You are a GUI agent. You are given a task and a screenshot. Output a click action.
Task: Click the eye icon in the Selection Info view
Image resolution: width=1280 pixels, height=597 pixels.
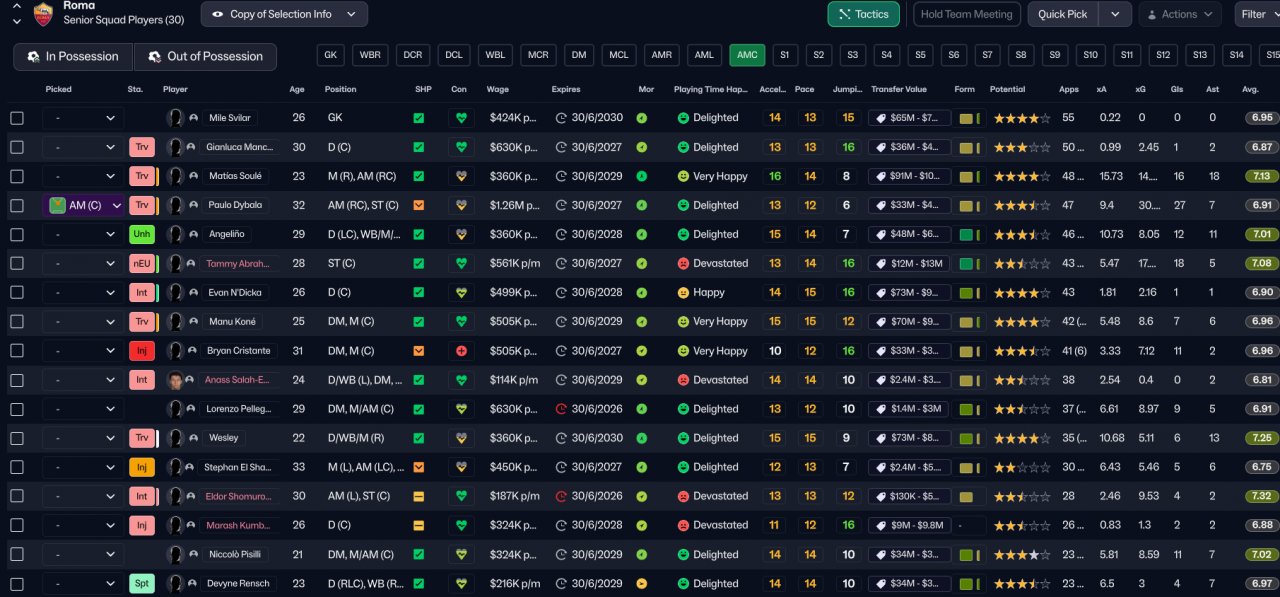tap(218, 14)
